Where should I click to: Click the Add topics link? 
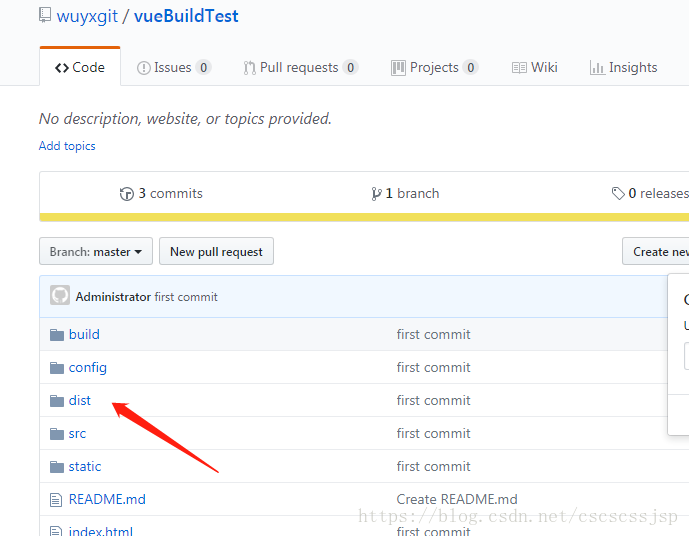pyautogui.click(x=67, y=146)
